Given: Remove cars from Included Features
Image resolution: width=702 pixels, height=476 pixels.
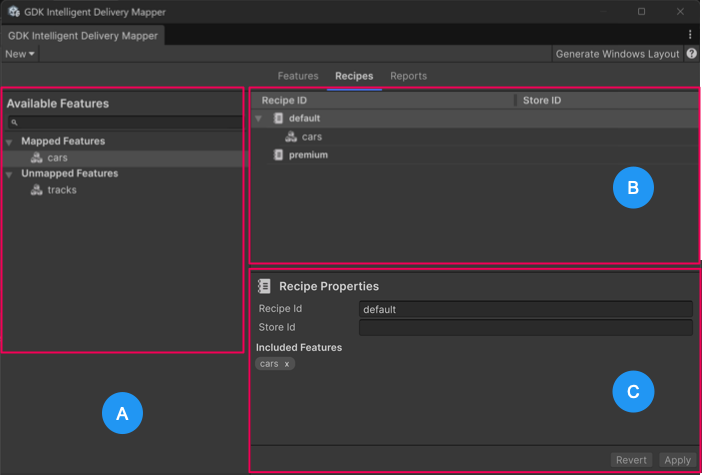Looking at the screenshot, I should 287,364.
